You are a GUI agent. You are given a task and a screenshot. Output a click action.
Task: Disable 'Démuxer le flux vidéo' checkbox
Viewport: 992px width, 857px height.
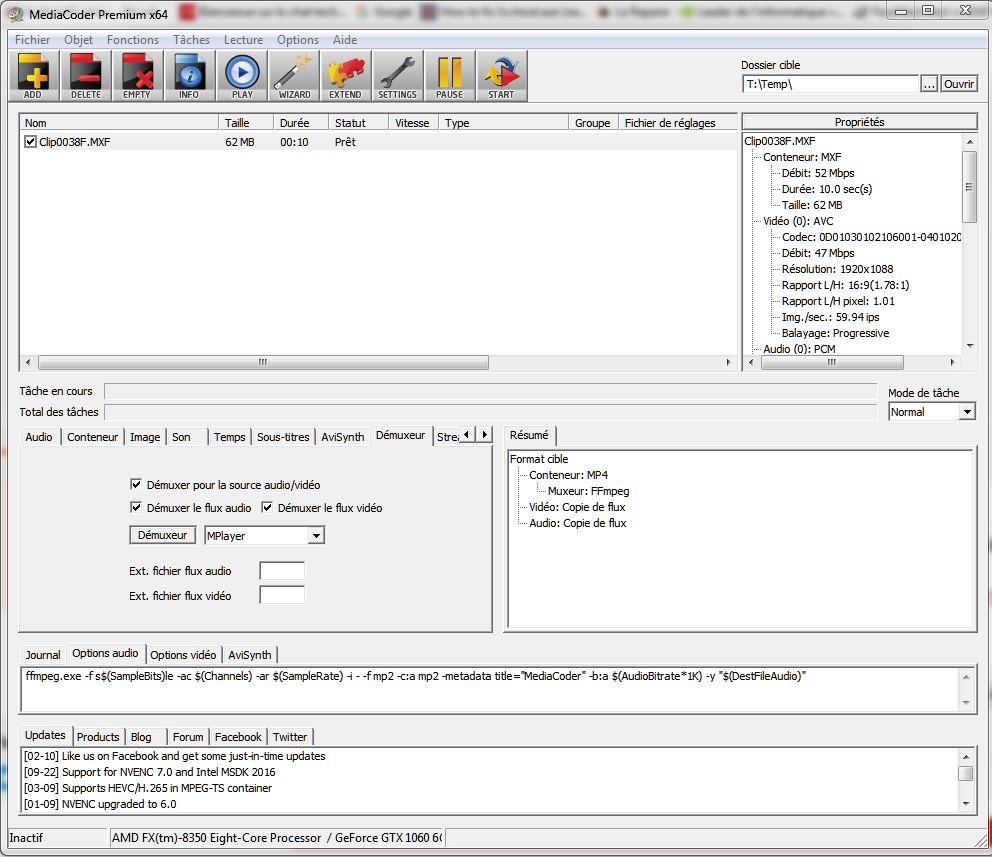pos(268,508)
